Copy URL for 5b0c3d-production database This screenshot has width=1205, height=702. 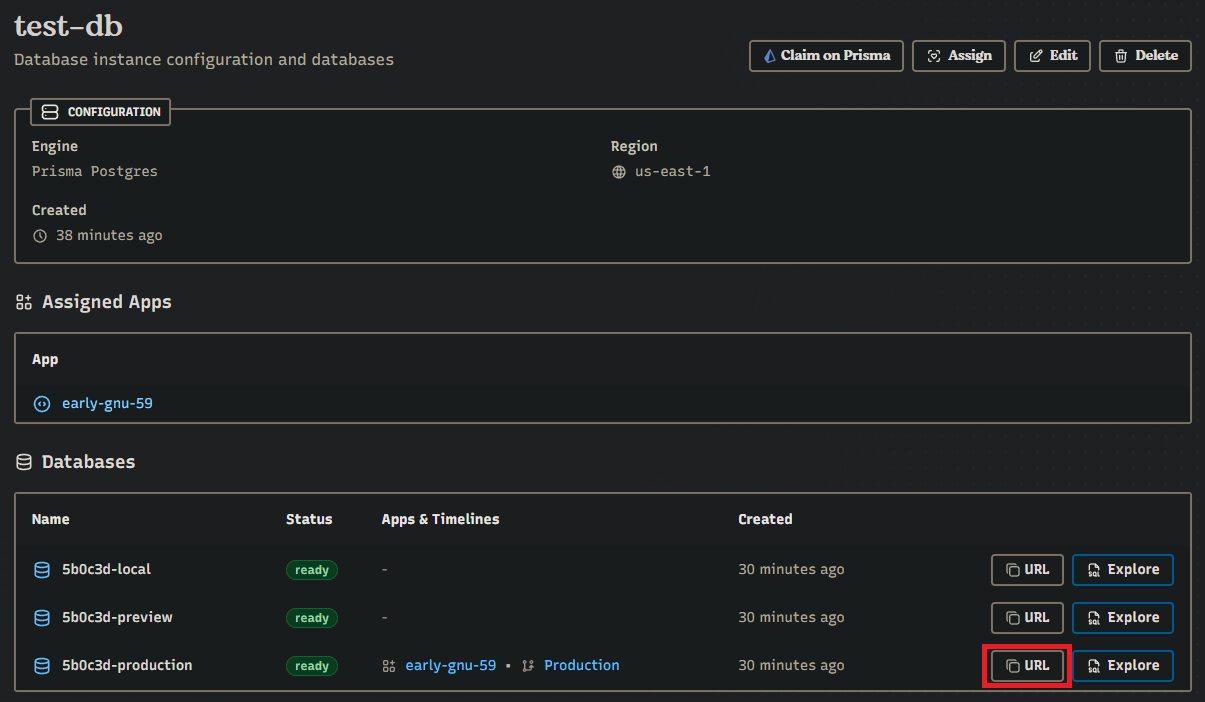click(x=1027, y=666)
